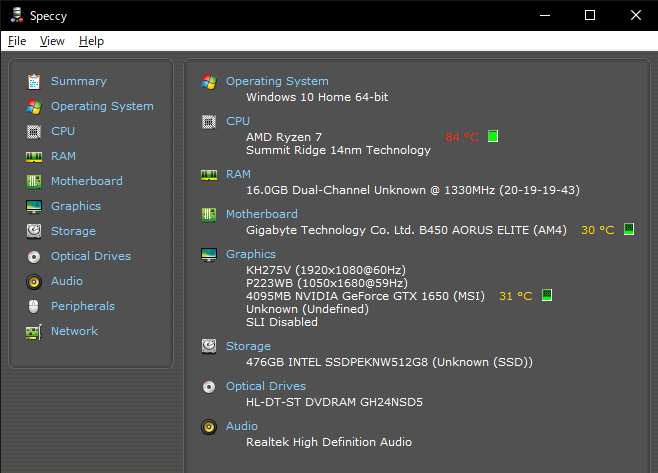Click the GTX 1650 temperature indicator icon
The image size is (658, 473).
click(547, 295)
